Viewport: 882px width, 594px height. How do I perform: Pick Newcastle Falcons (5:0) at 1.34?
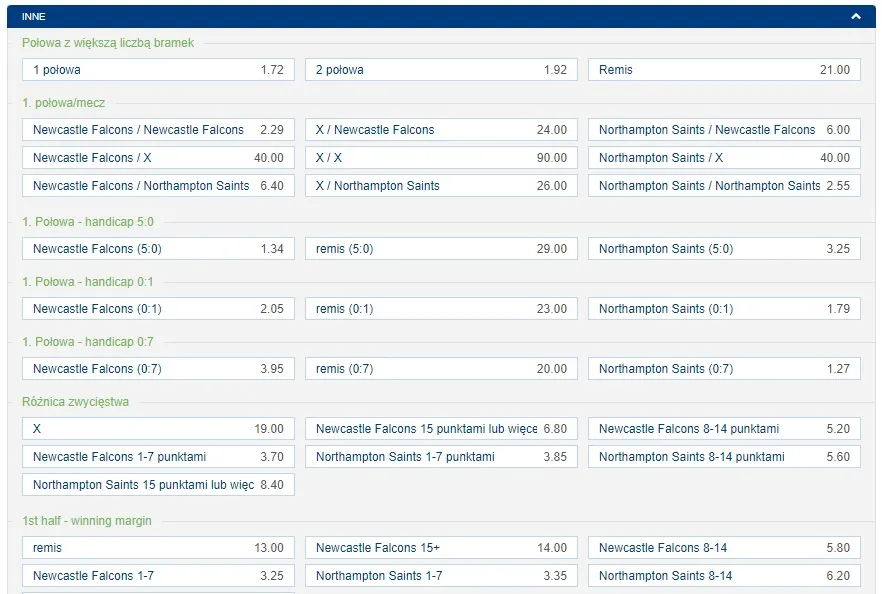coord(158,249)
